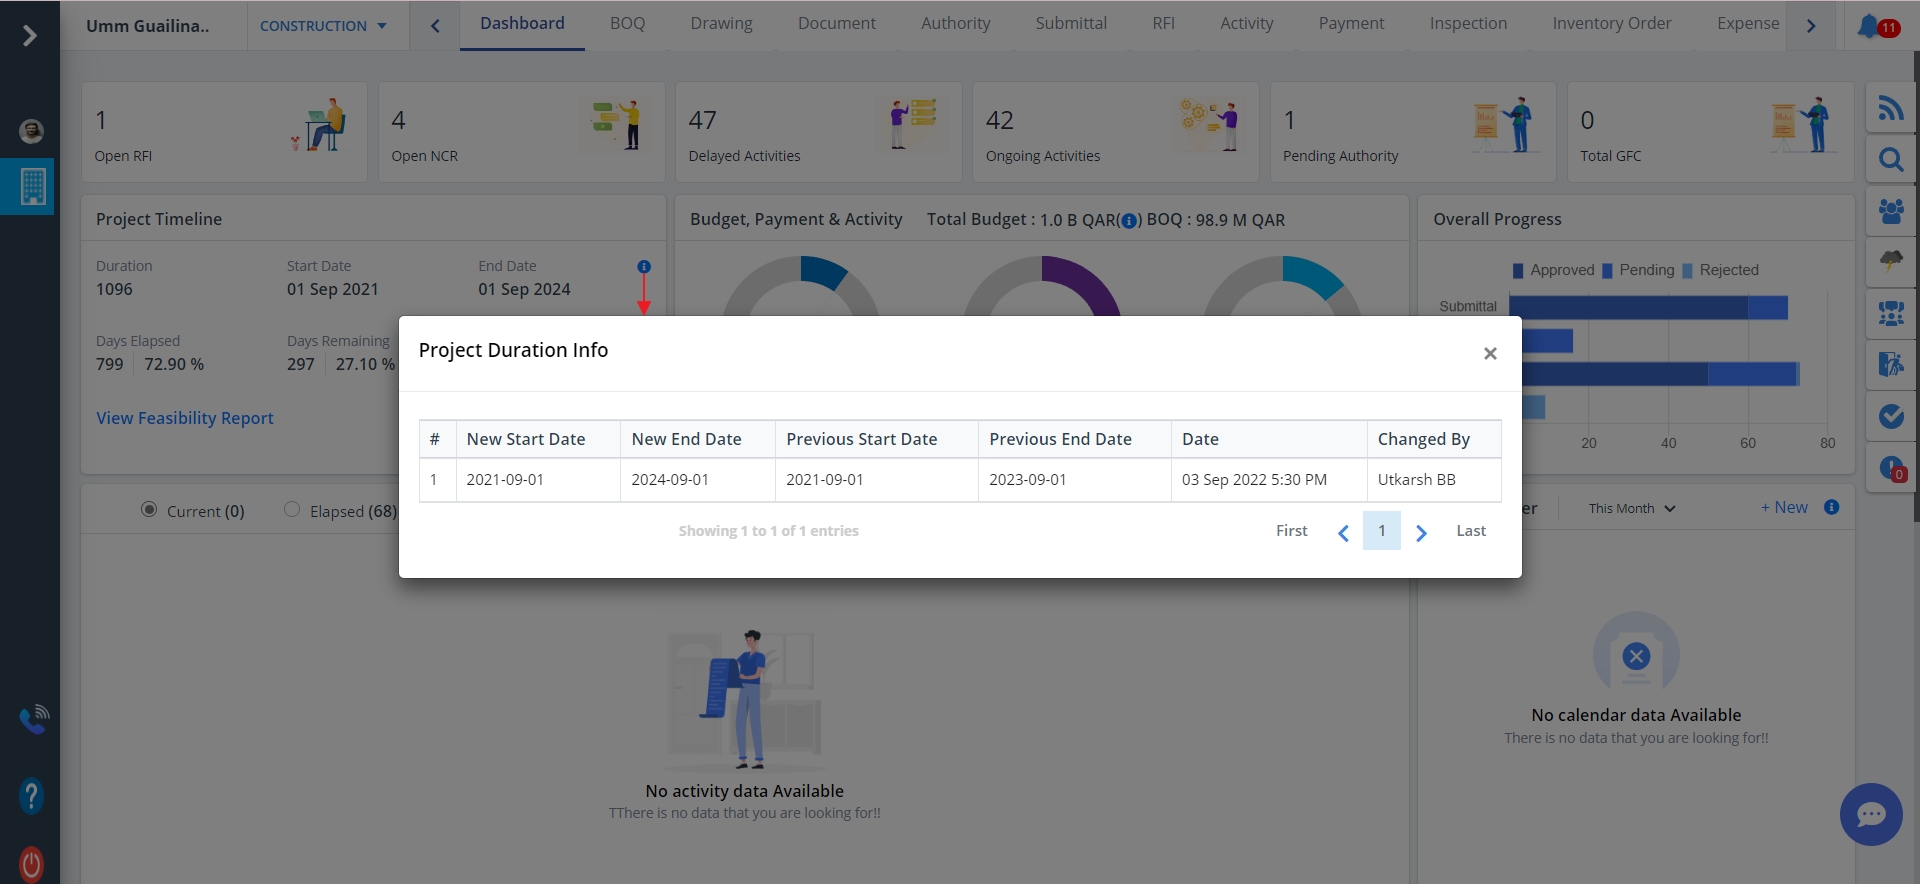Click the phone call icon in left sidebar
1920x884 pixels.
(x=33, y=718)
